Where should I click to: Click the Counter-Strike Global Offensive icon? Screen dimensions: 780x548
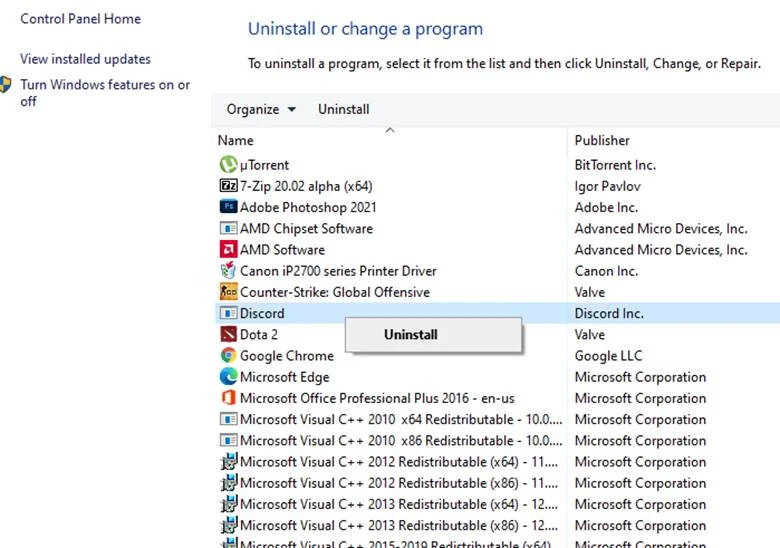coord(228,292)
